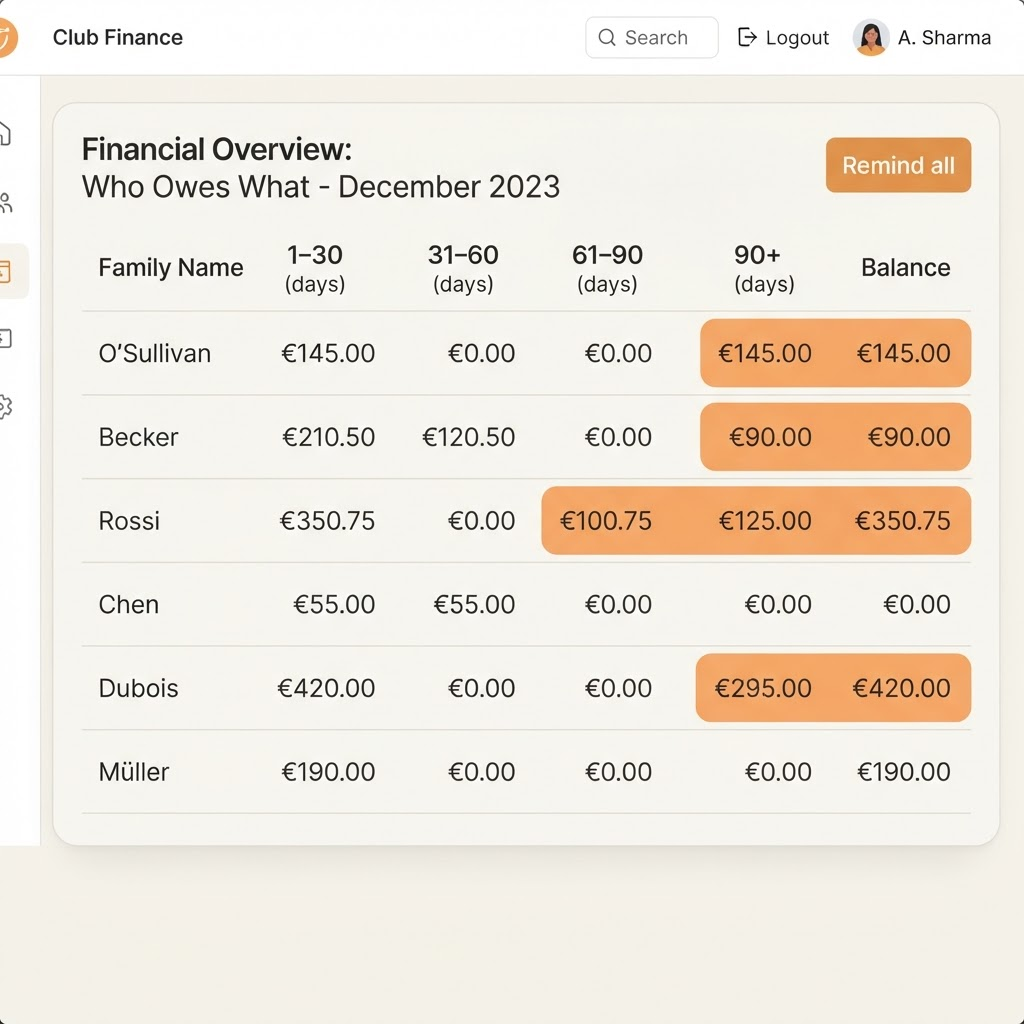This screenshot has height=1024, width=1024.
Task: Select the O'Sullivan family row
Action: 526,353
